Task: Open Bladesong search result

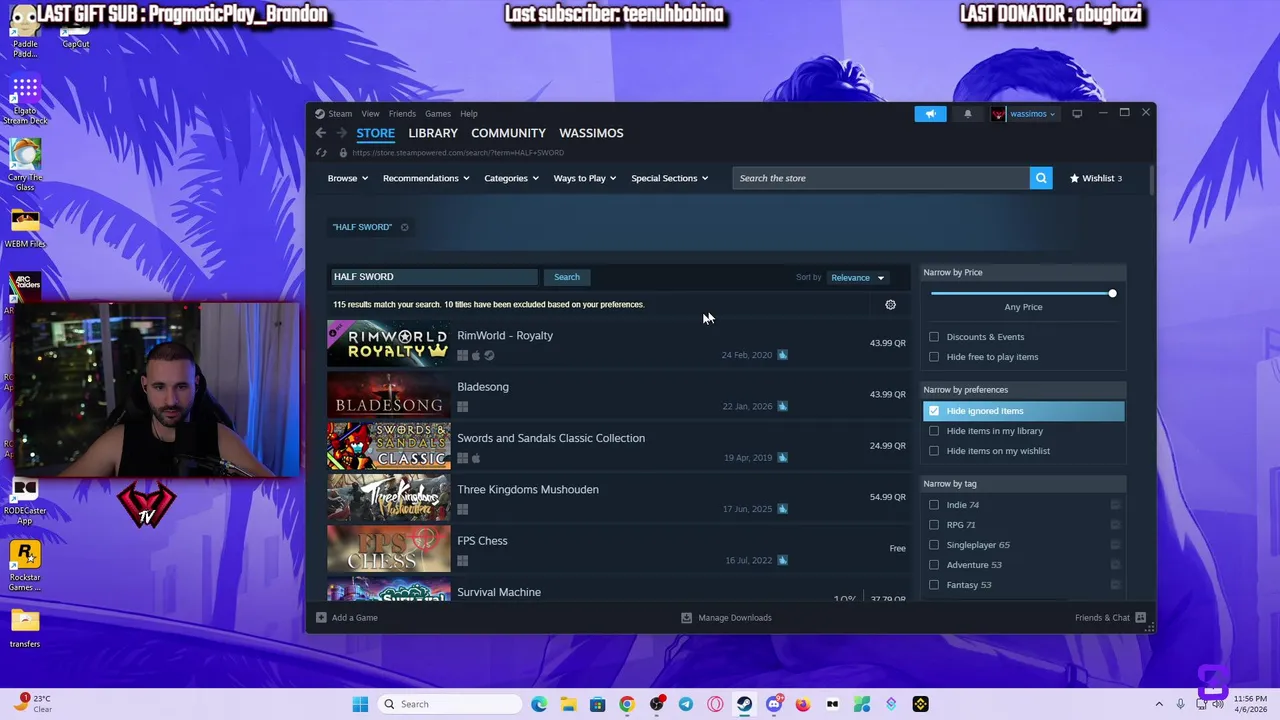Action: (x=617, y=395)
